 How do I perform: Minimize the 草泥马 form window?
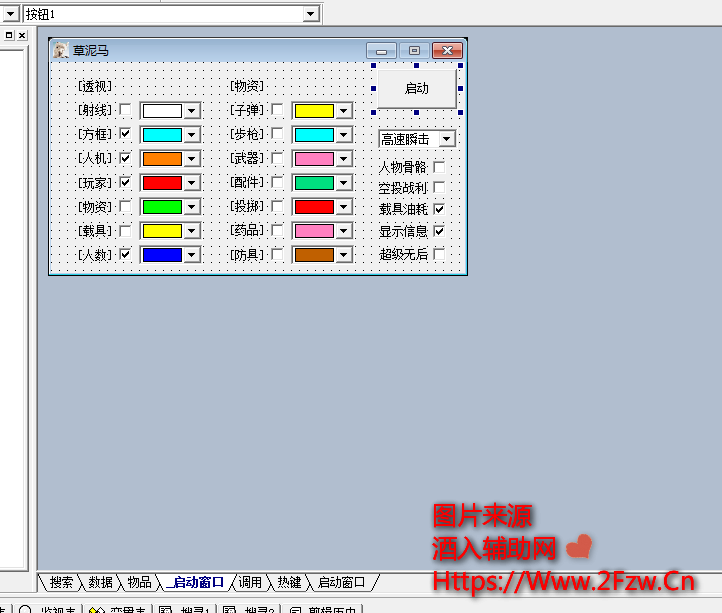coord(381,50)
